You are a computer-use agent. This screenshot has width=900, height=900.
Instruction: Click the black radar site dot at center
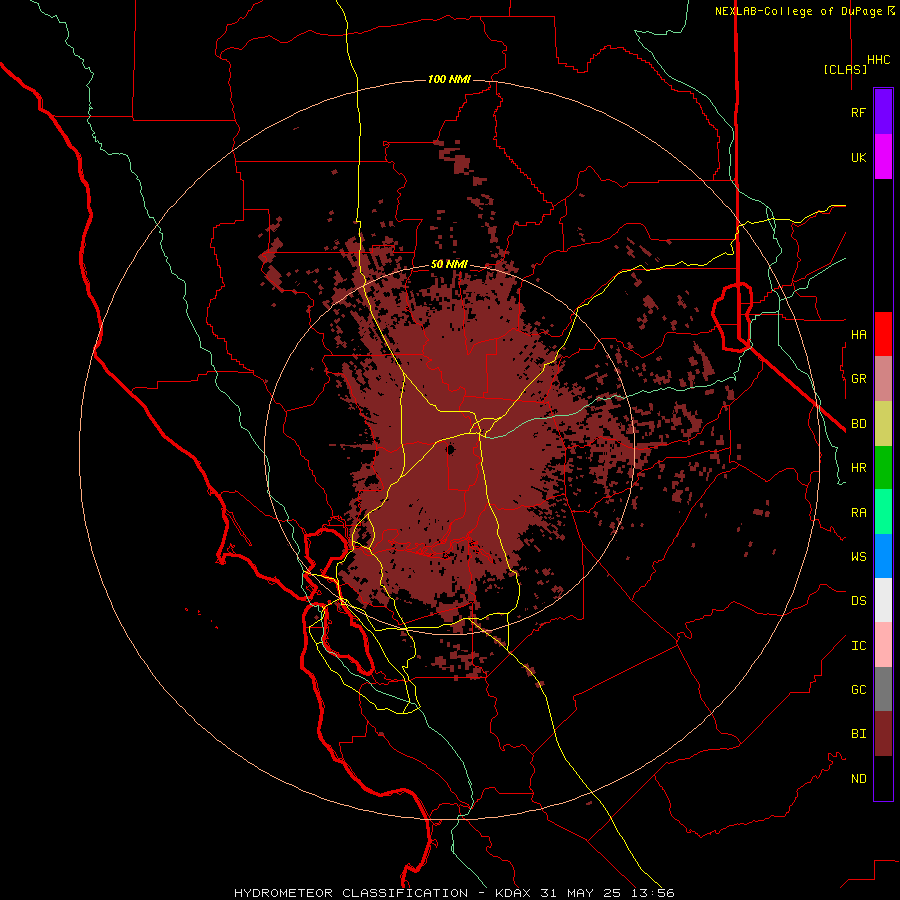click(451, 449)
